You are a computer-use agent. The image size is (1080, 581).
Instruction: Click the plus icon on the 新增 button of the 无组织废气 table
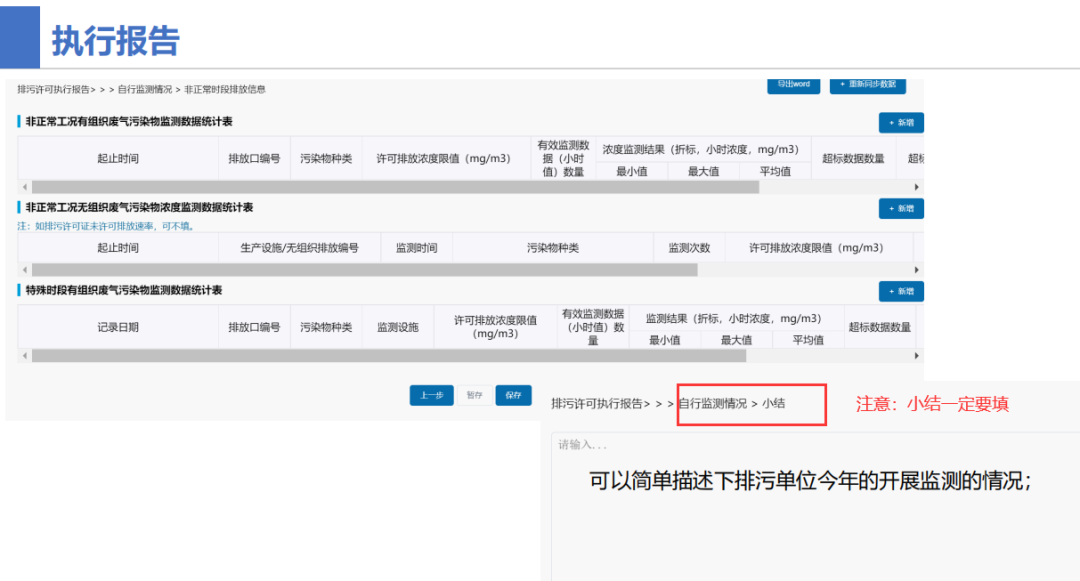[892, 208]
